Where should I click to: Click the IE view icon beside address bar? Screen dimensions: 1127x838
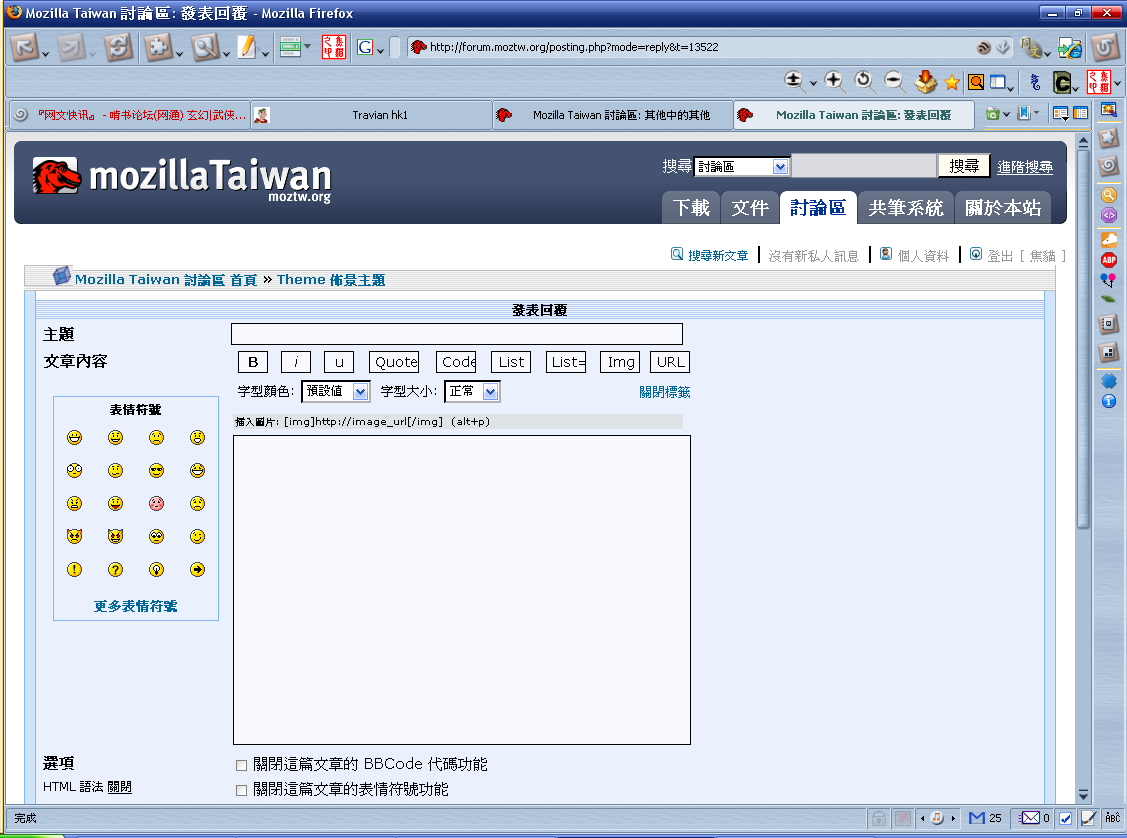1070,47
